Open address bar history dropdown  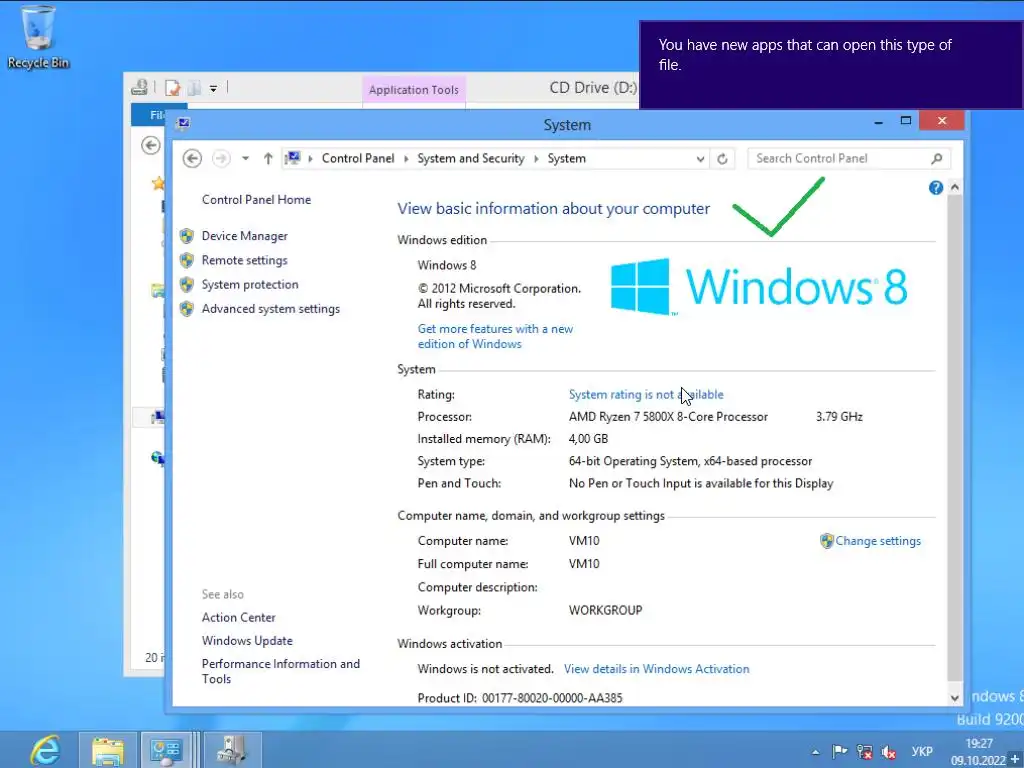click(700, 159)
